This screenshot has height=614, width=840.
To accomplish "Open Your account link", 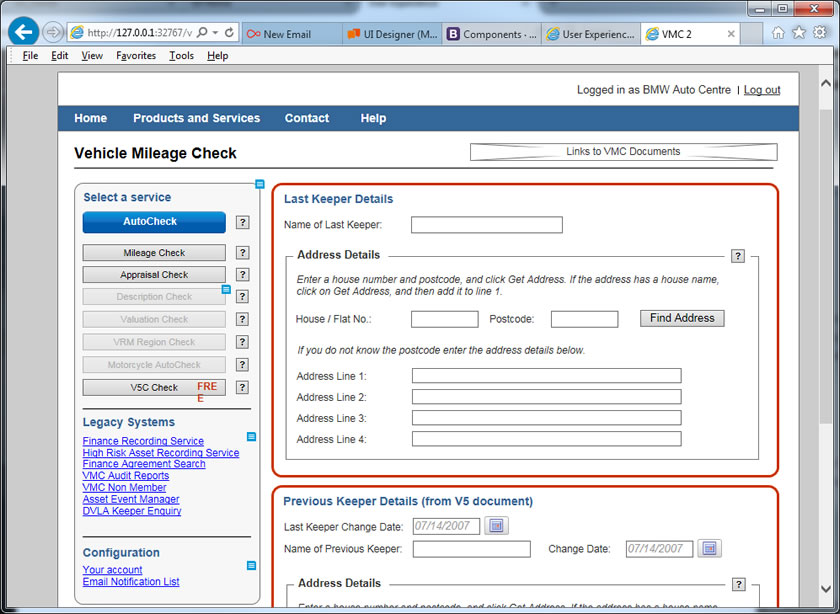I will 112,570.
